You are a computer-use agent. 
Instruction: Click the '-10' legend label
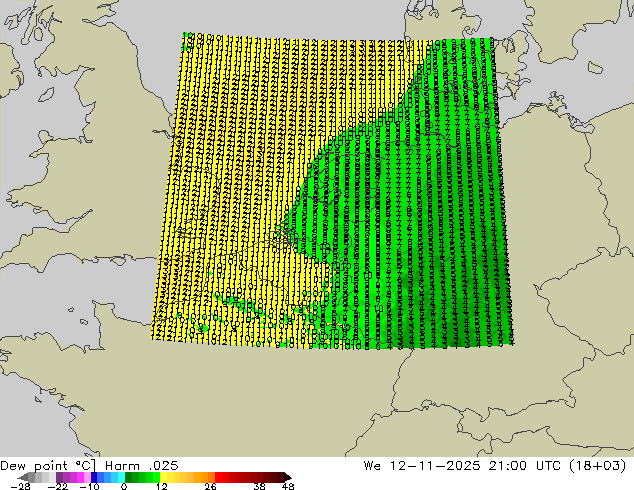(89, 486)
